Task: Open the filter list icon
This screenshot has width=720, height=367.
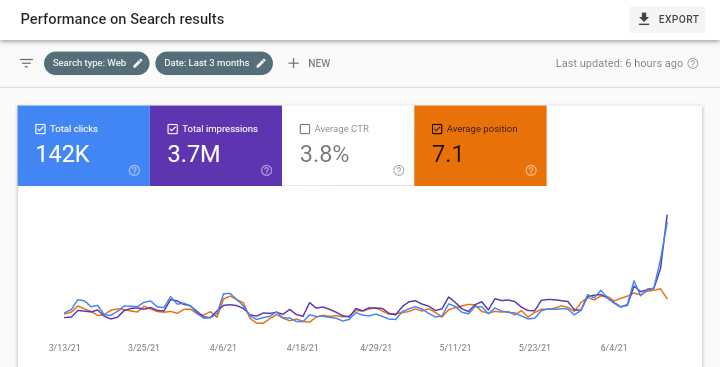Action: point(27,63)
